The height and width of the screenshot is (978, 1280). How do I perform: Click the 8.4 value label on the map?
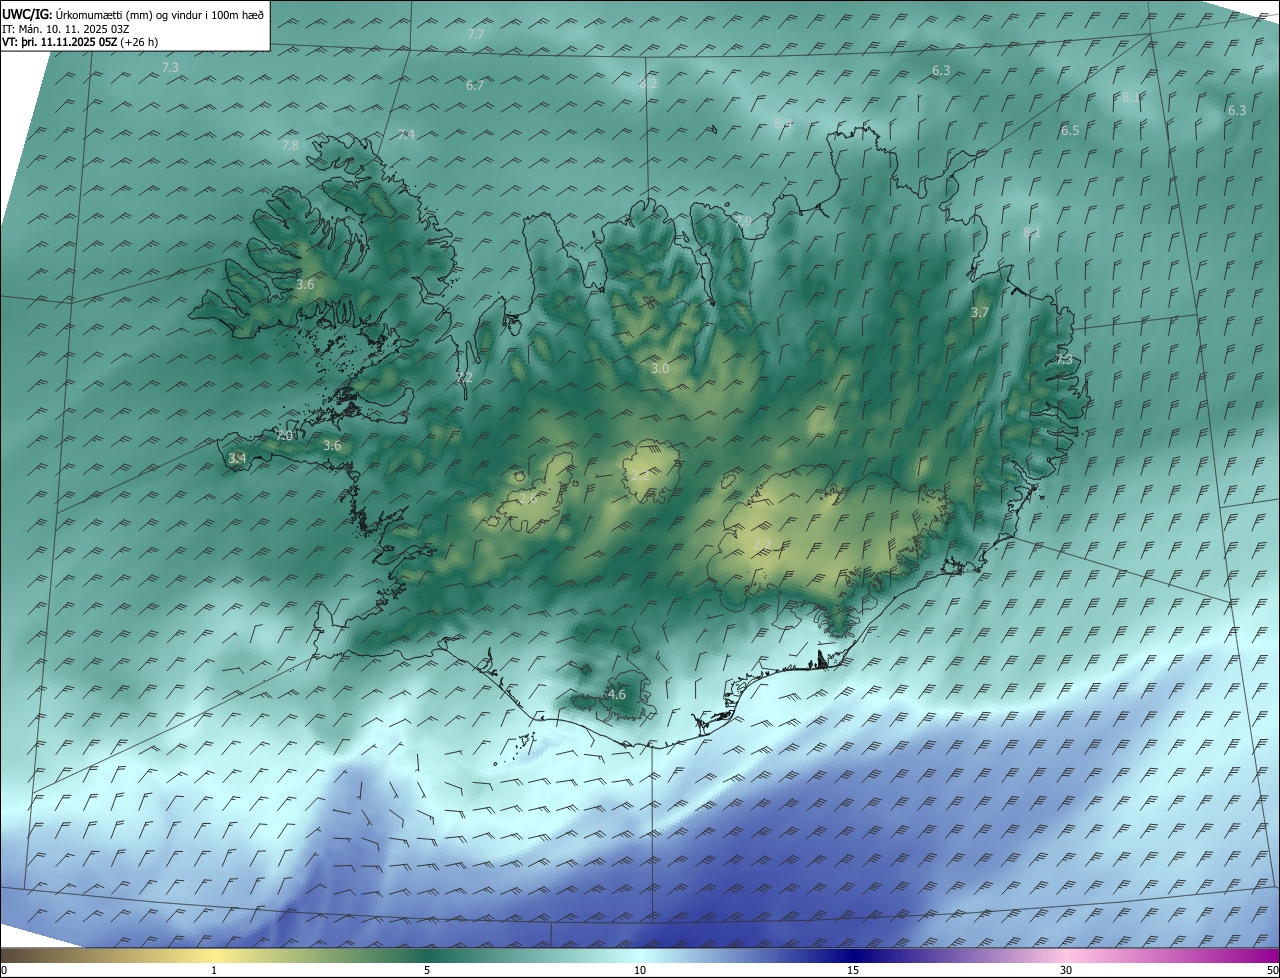click(783, 123)
